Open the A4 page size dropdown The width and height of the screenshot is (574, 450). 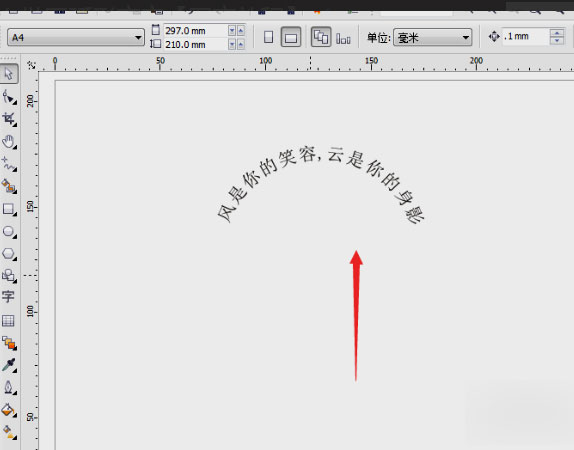click(76, 37)
